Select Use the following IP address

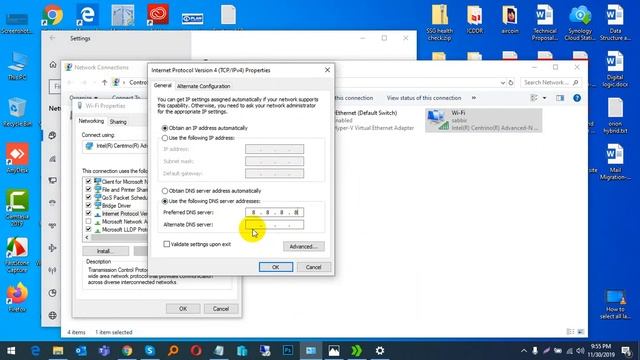pyautogui.click(x=165, y=138)
